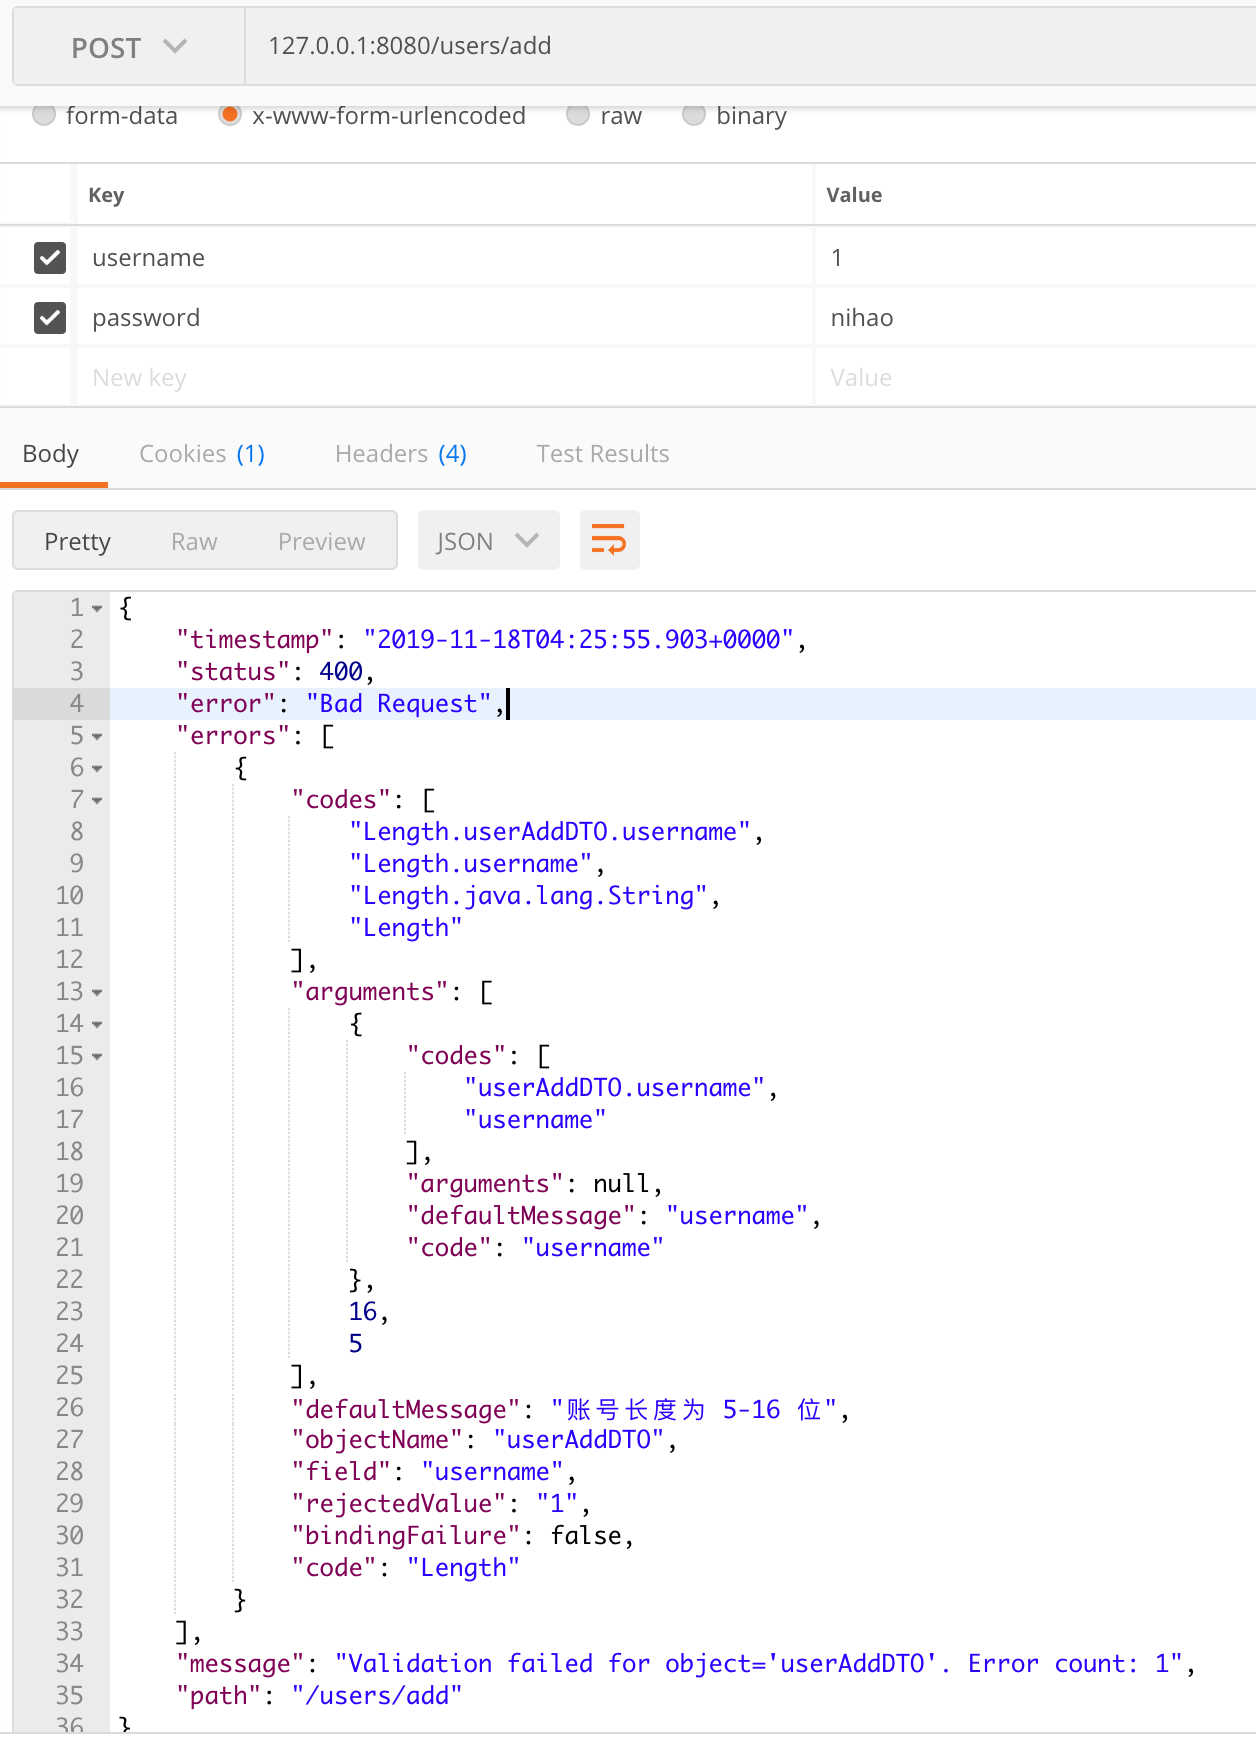Click the New key input field
Image resolution: width=1256 pixels, height=1742 pixels.
pos(440,378)
